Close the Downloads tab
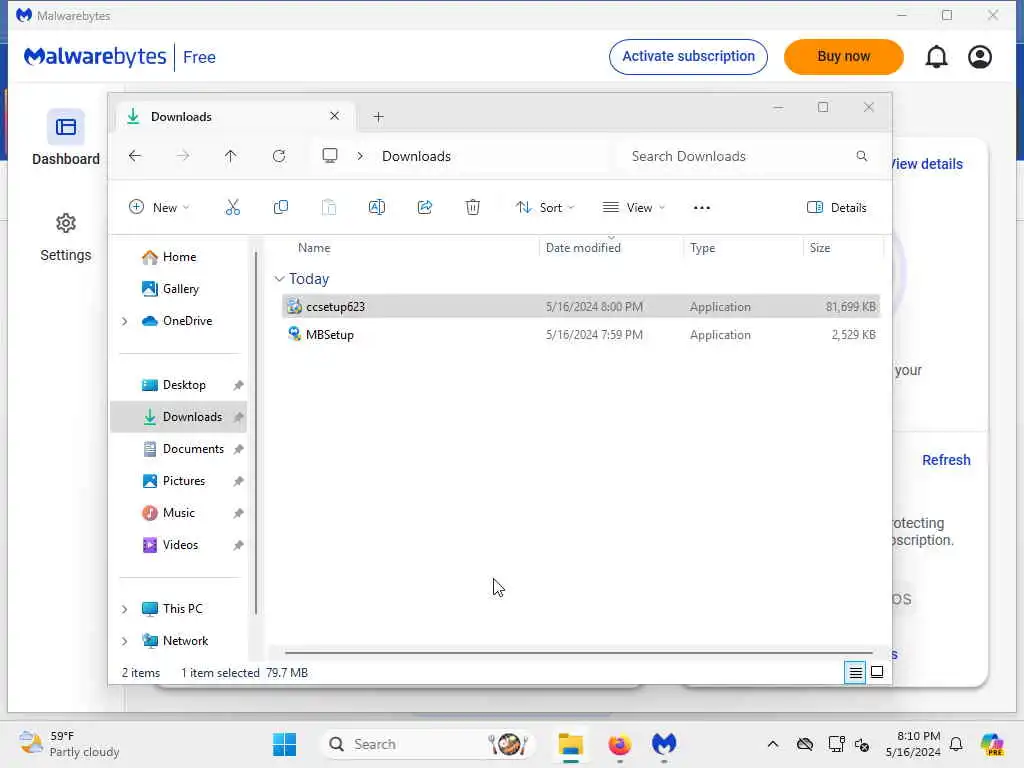 [334, 116]
